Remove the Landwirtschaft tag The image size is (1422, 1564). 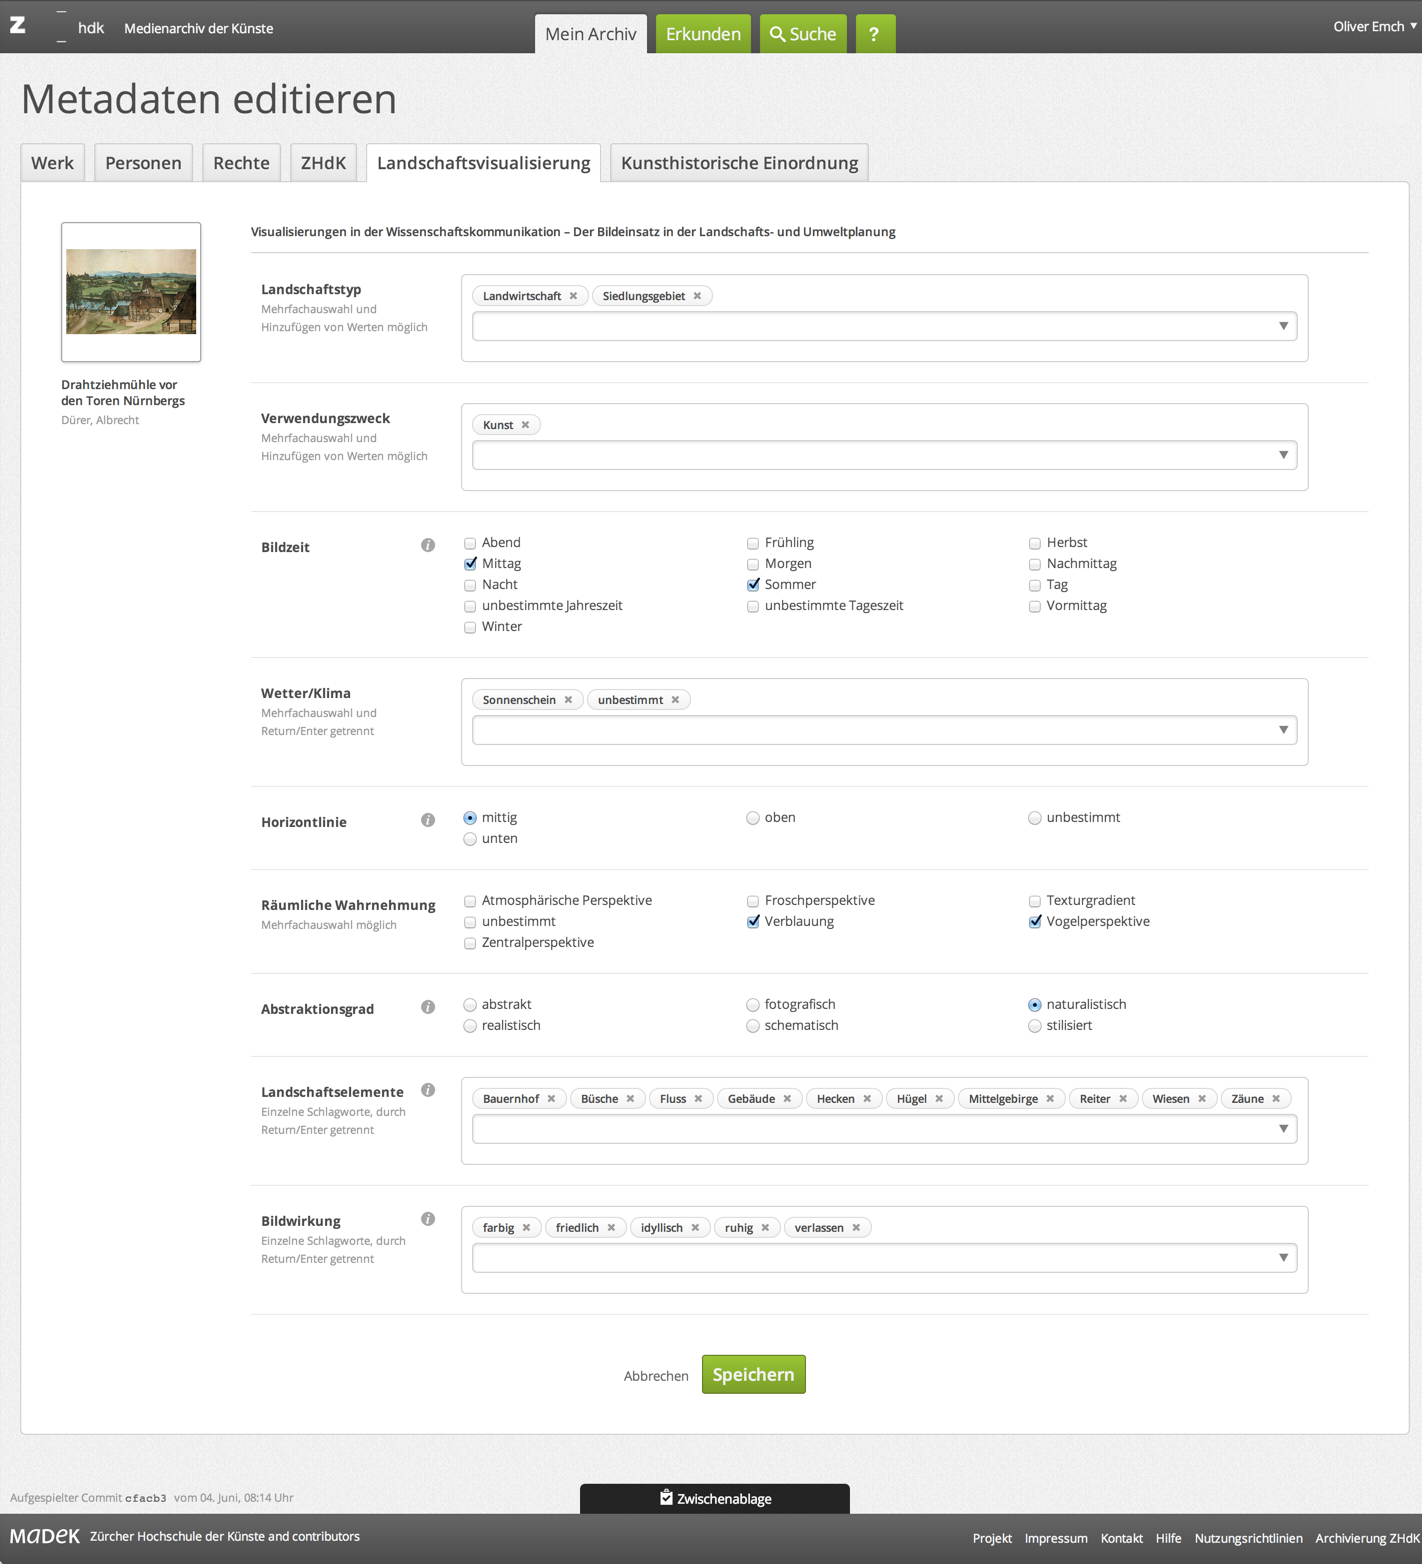[x=574, y=296]
